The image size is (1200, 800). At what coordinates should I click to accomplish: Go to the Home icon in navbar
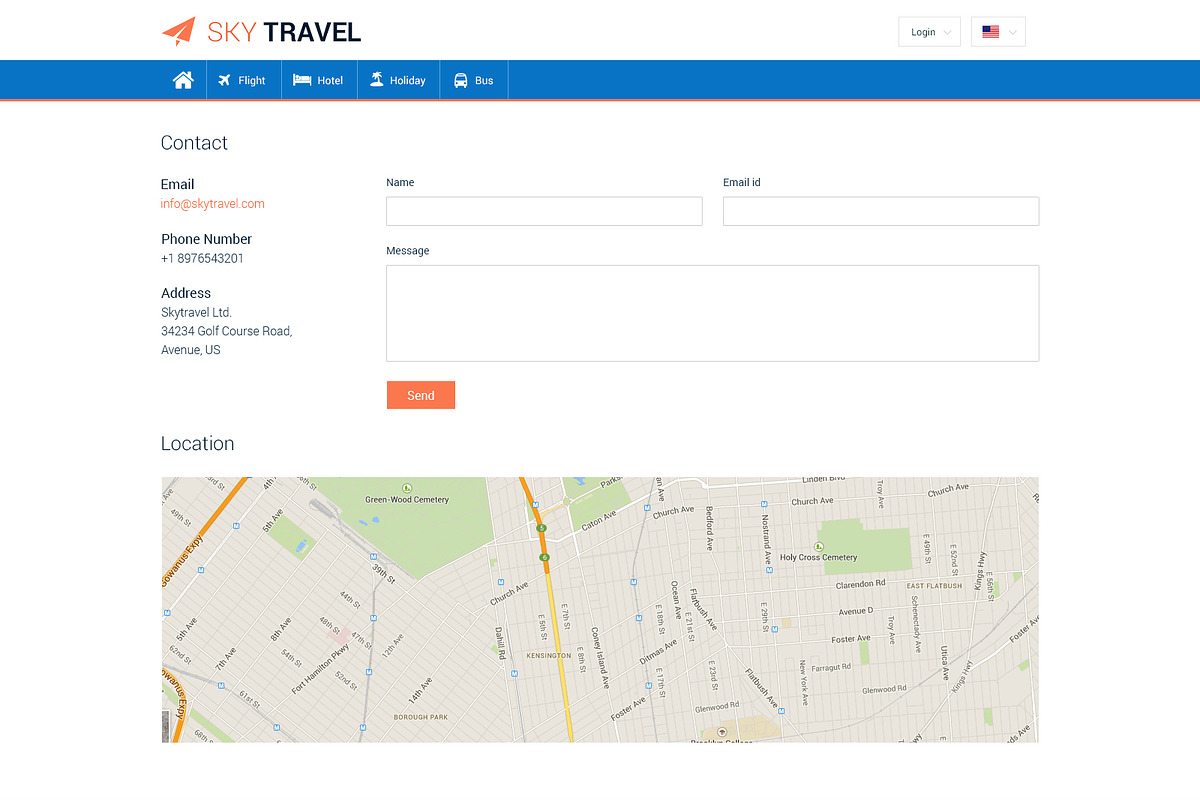click(183, 80)
